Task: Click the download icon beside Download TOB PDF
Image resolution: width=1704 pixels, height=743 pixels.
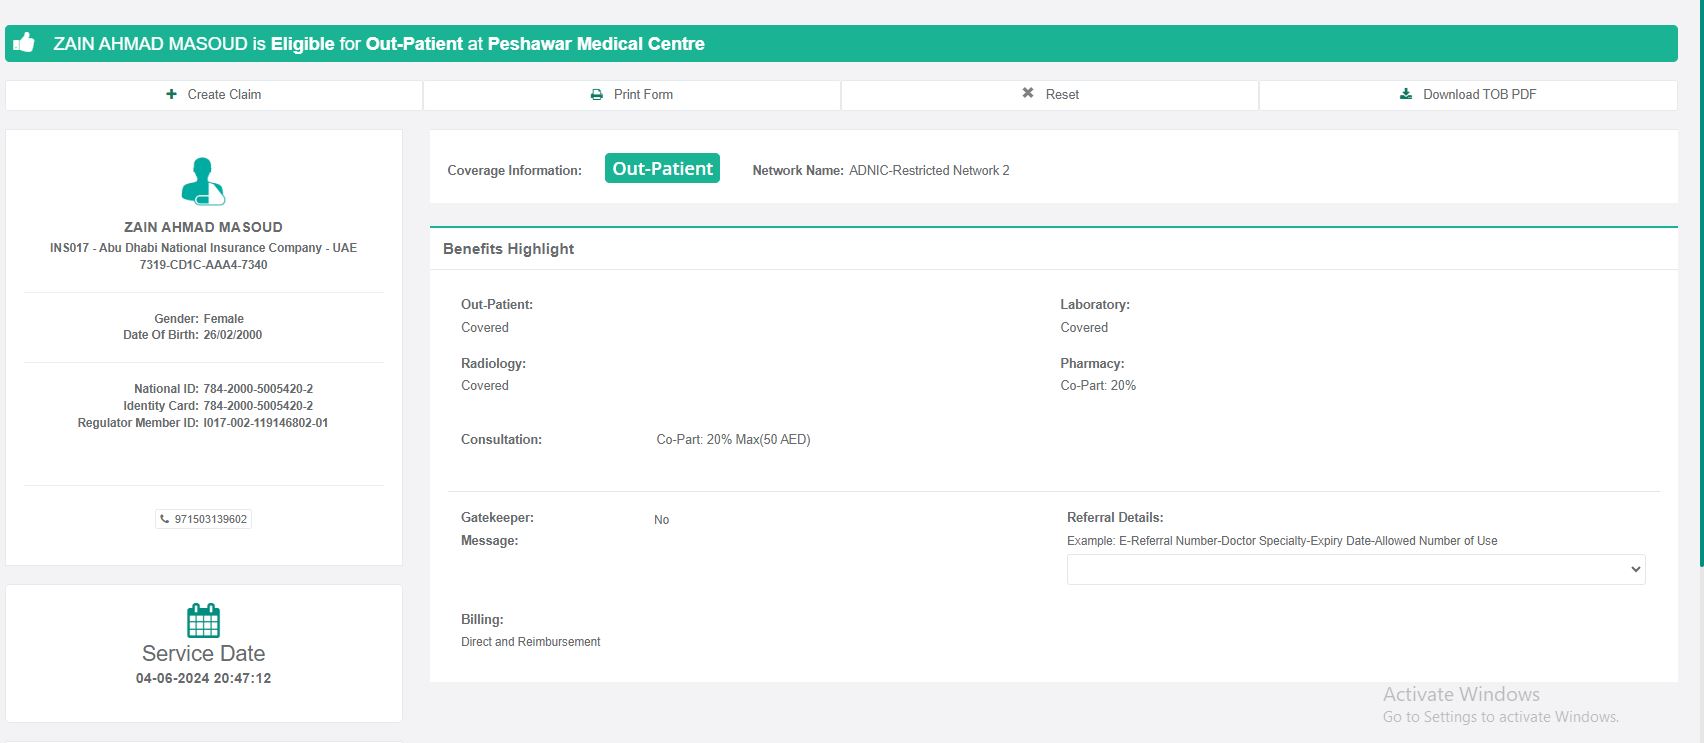Action: 1406,94
